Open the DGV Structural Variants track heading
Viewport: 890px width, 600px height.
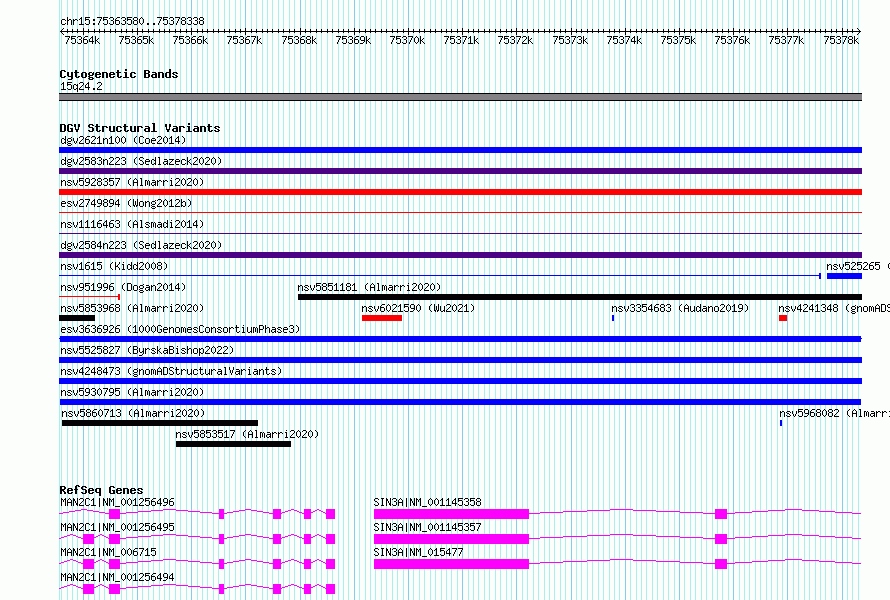[140, 128]
